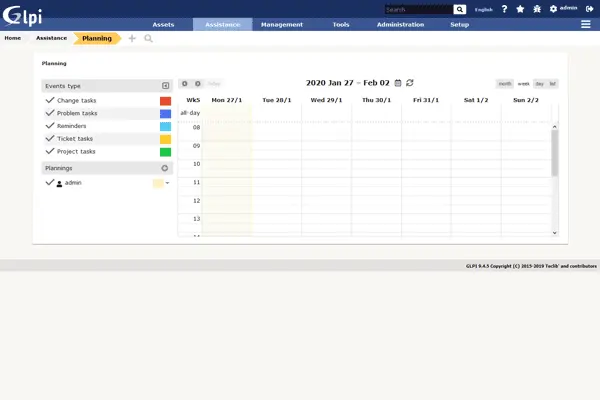Open the Administration menu
This screenshot has width=600, height=400.
click(400, 24)
